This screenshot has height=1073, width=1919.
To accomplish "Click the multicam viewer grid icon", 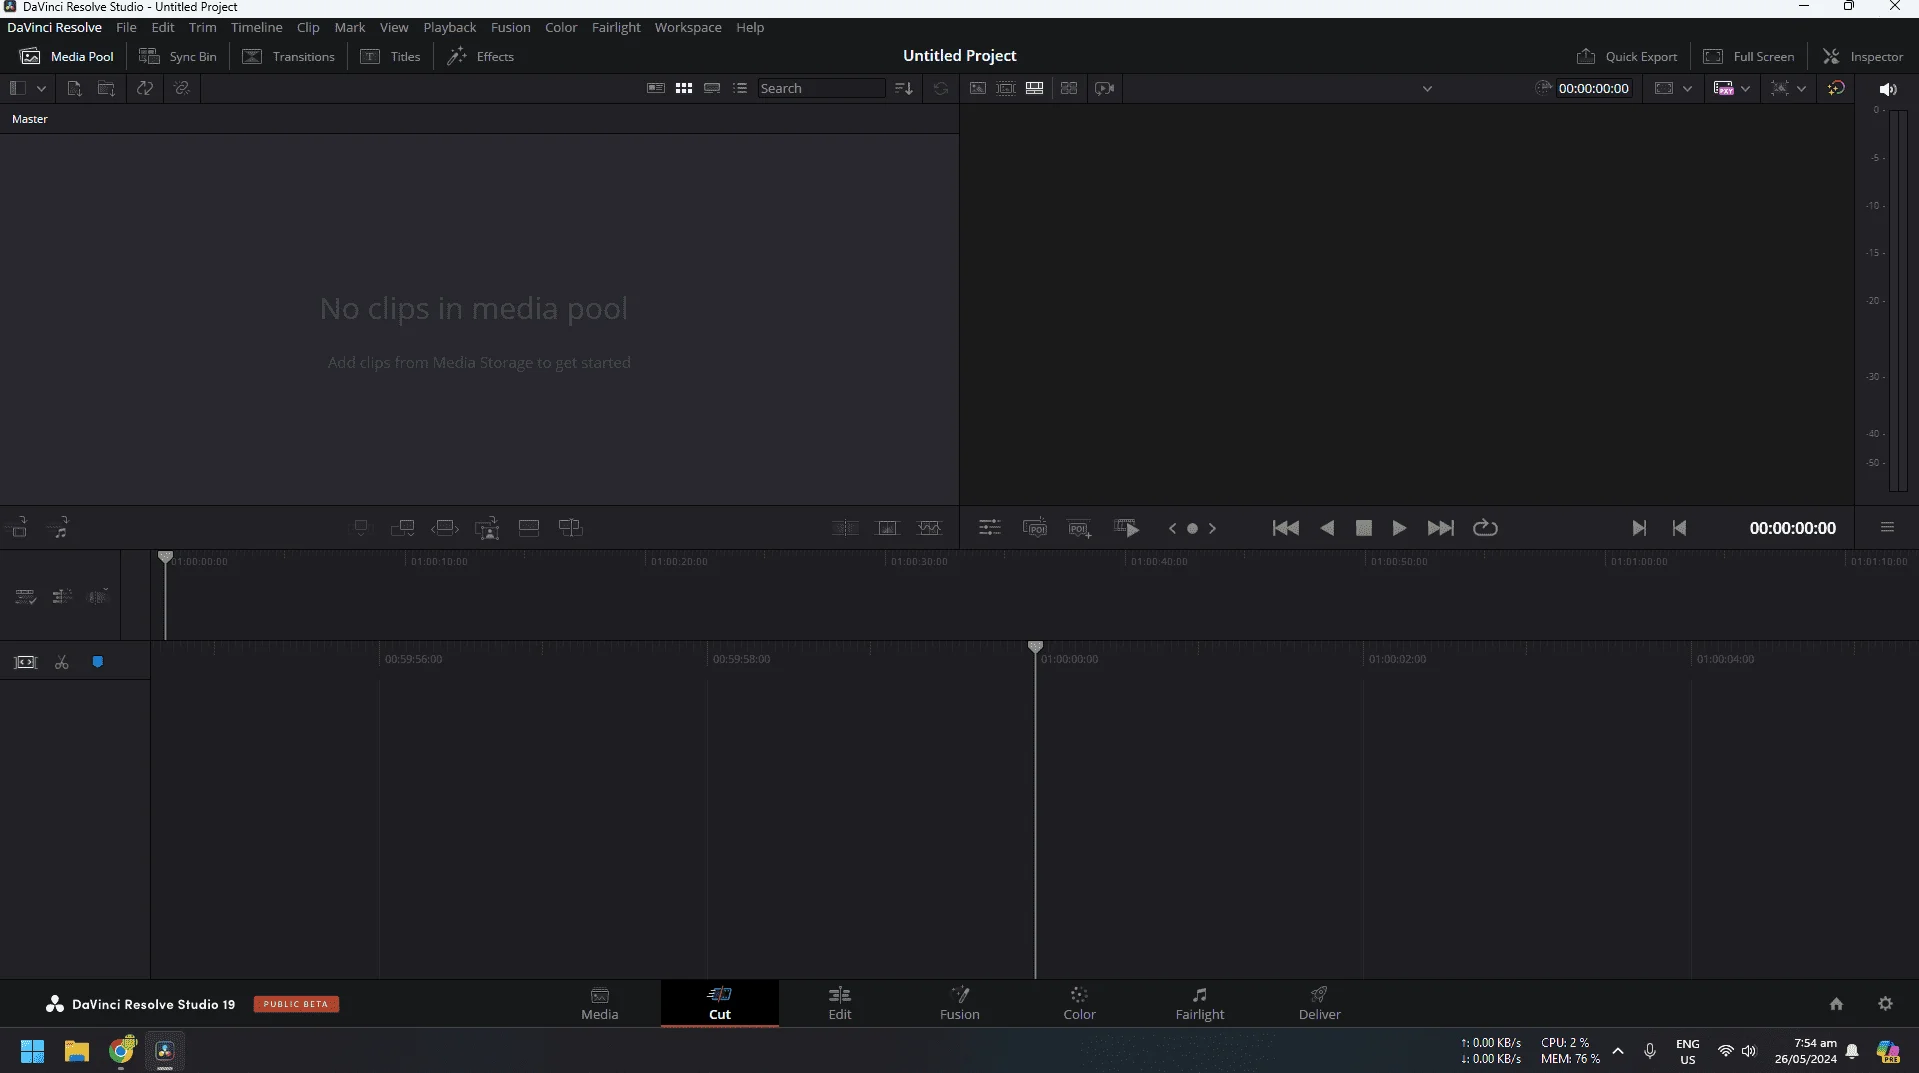I will (x=1069, y=88).
